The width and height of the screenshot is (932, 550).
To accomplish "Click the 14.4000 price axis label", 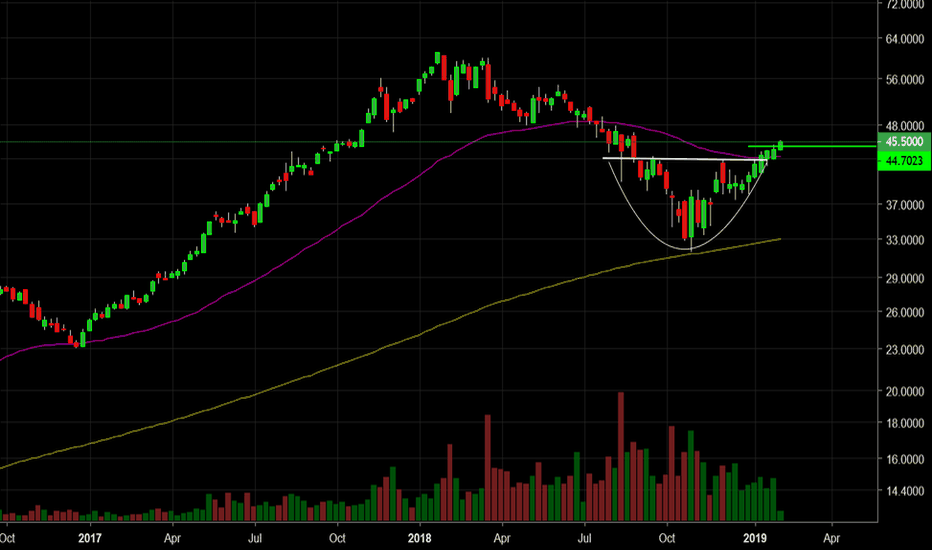I will (905, 491).
